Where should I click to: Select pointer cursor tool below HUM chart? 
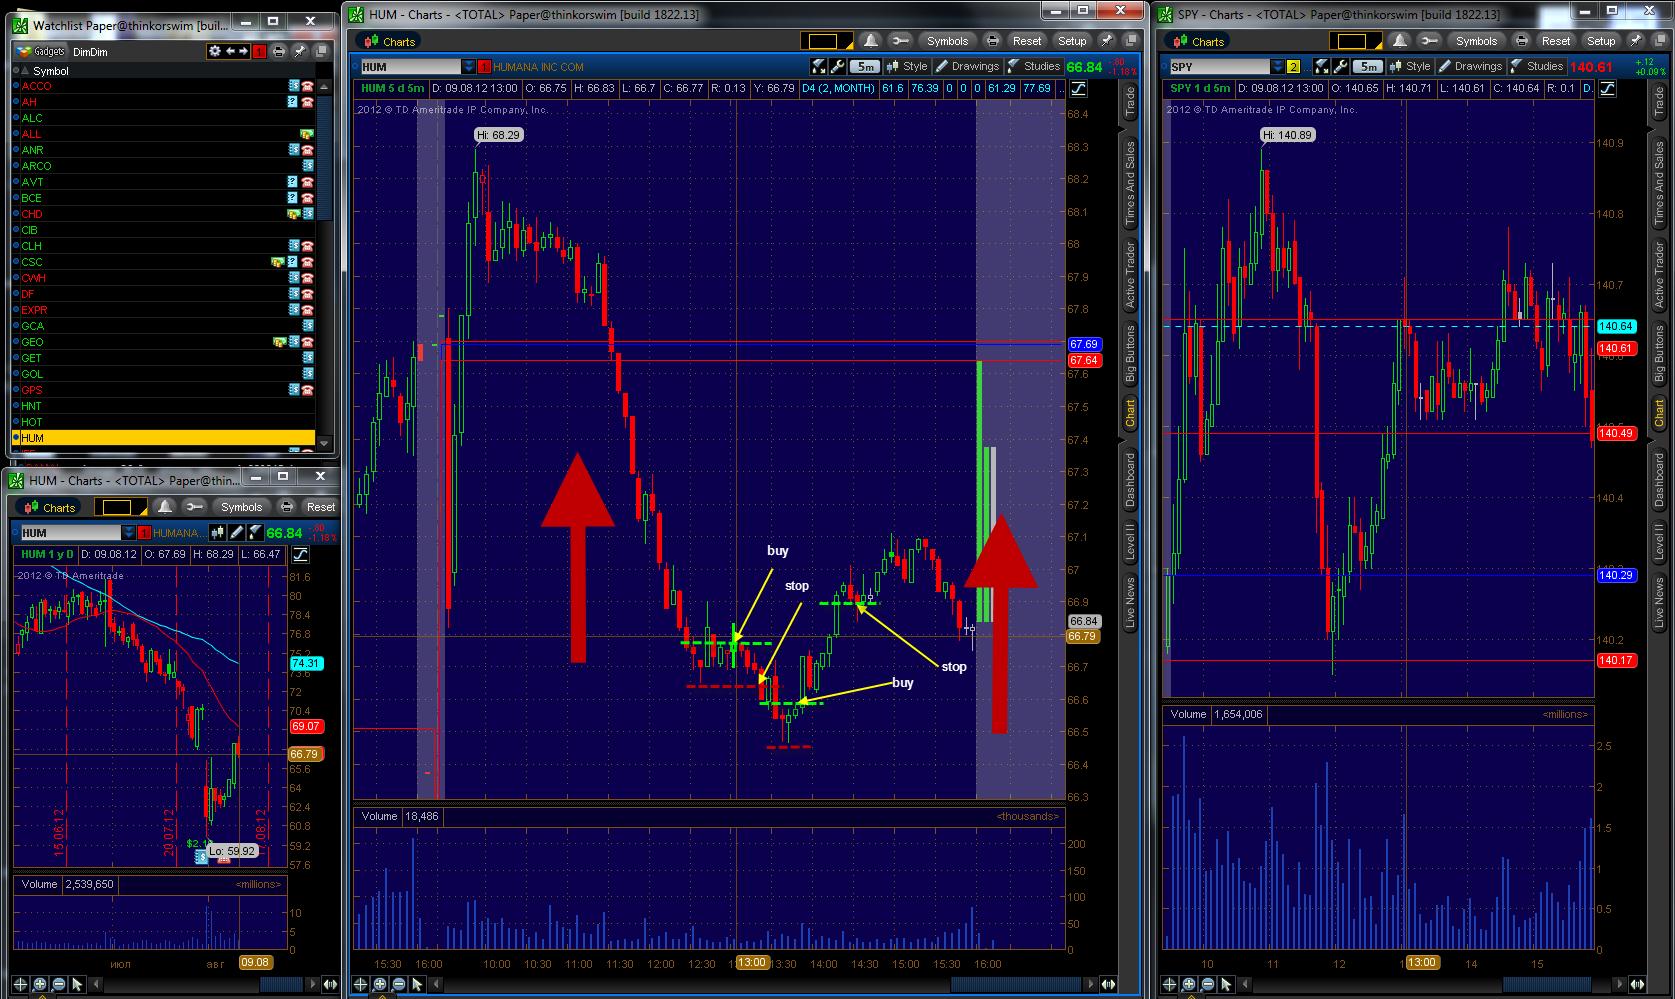click(x=418, y=984)
